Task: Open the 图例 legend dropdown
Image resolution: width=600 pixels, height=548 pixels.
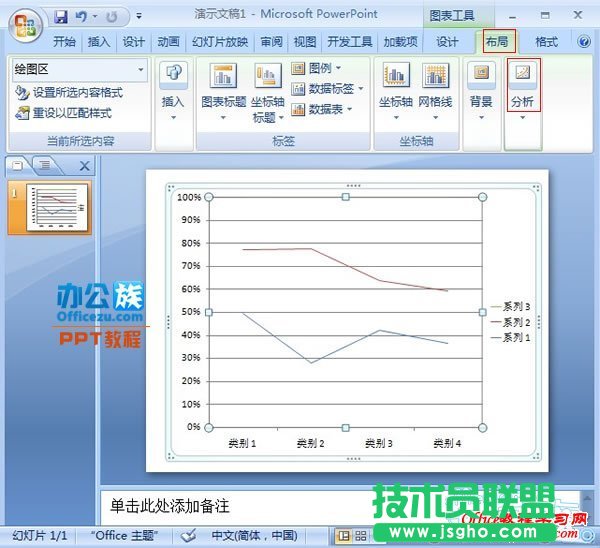Action: (x=316, y=68)
